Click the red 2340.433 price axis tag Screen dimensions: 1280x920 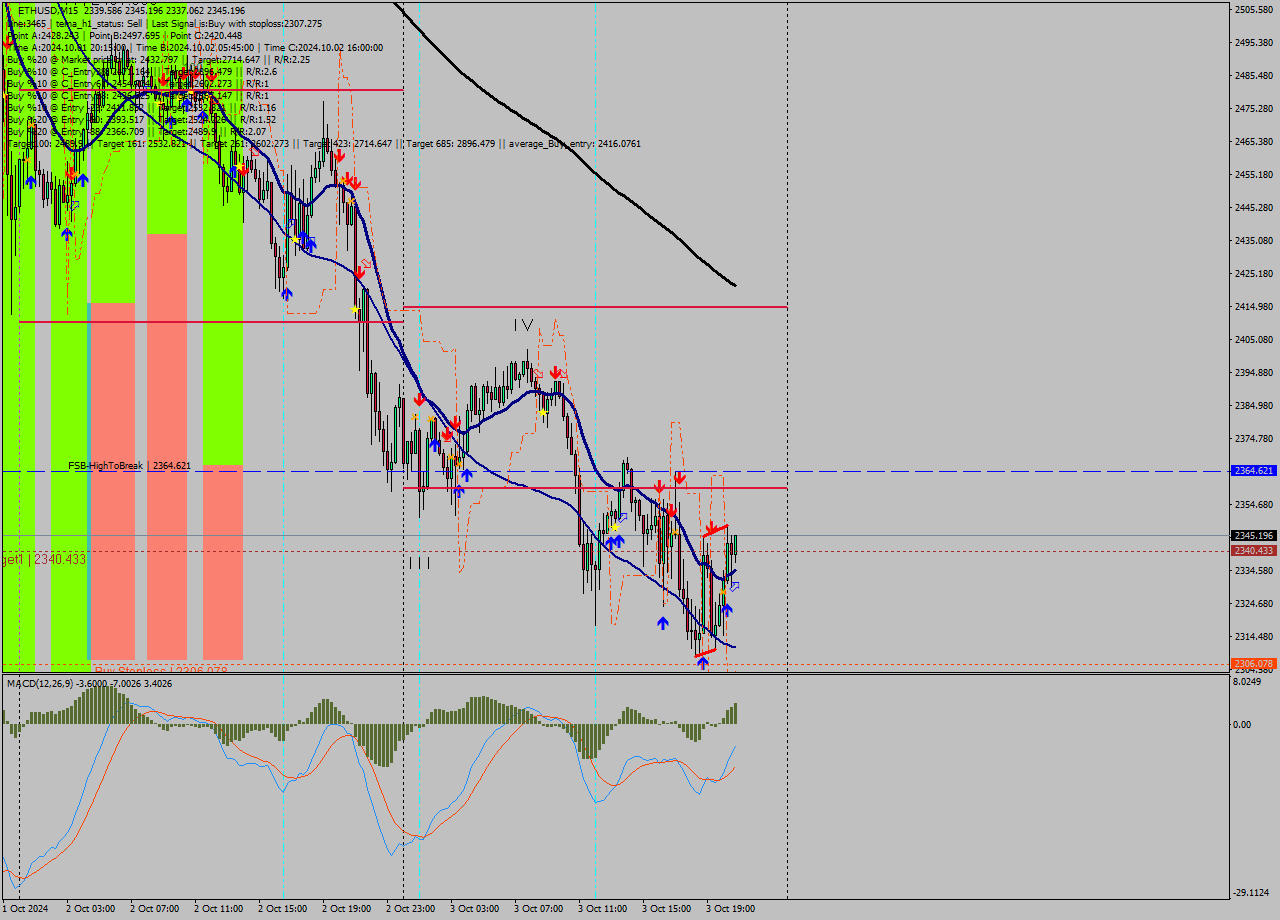(1254, 551)
